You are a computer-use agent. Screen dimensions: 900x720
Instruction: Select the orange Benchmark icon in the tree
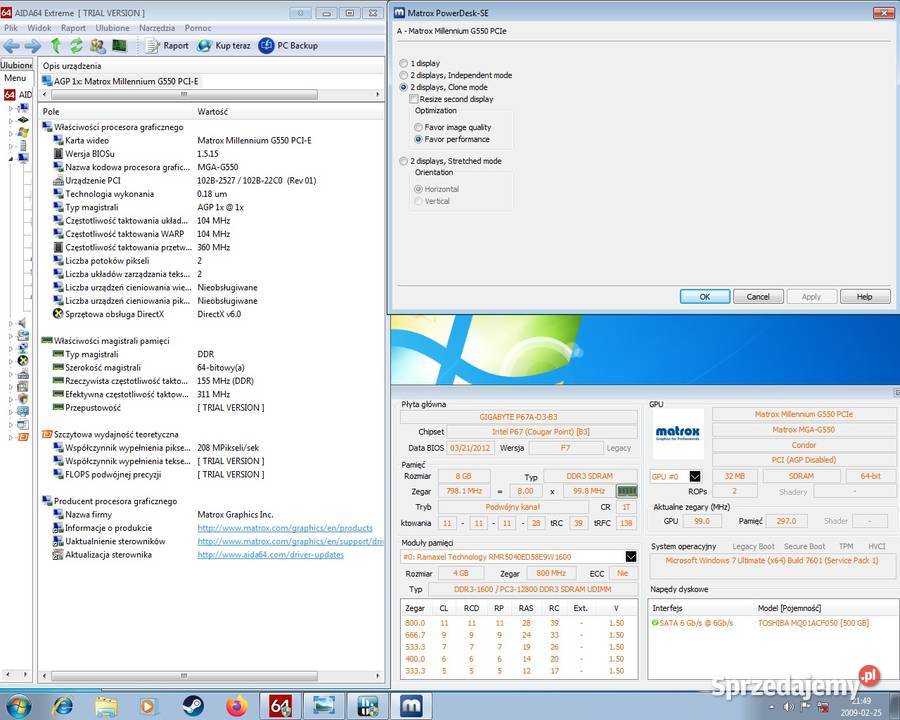[23, 437]
